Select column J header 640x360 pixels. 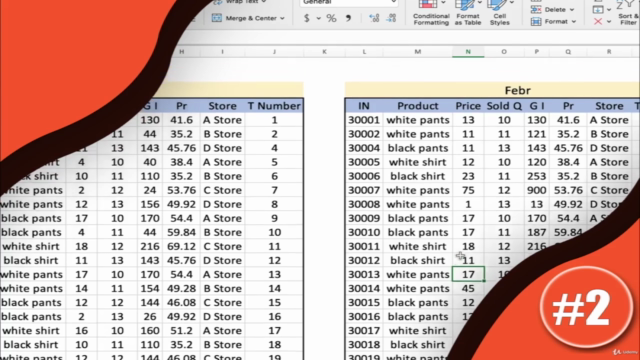pyautogui.click(x=274, y=52)
